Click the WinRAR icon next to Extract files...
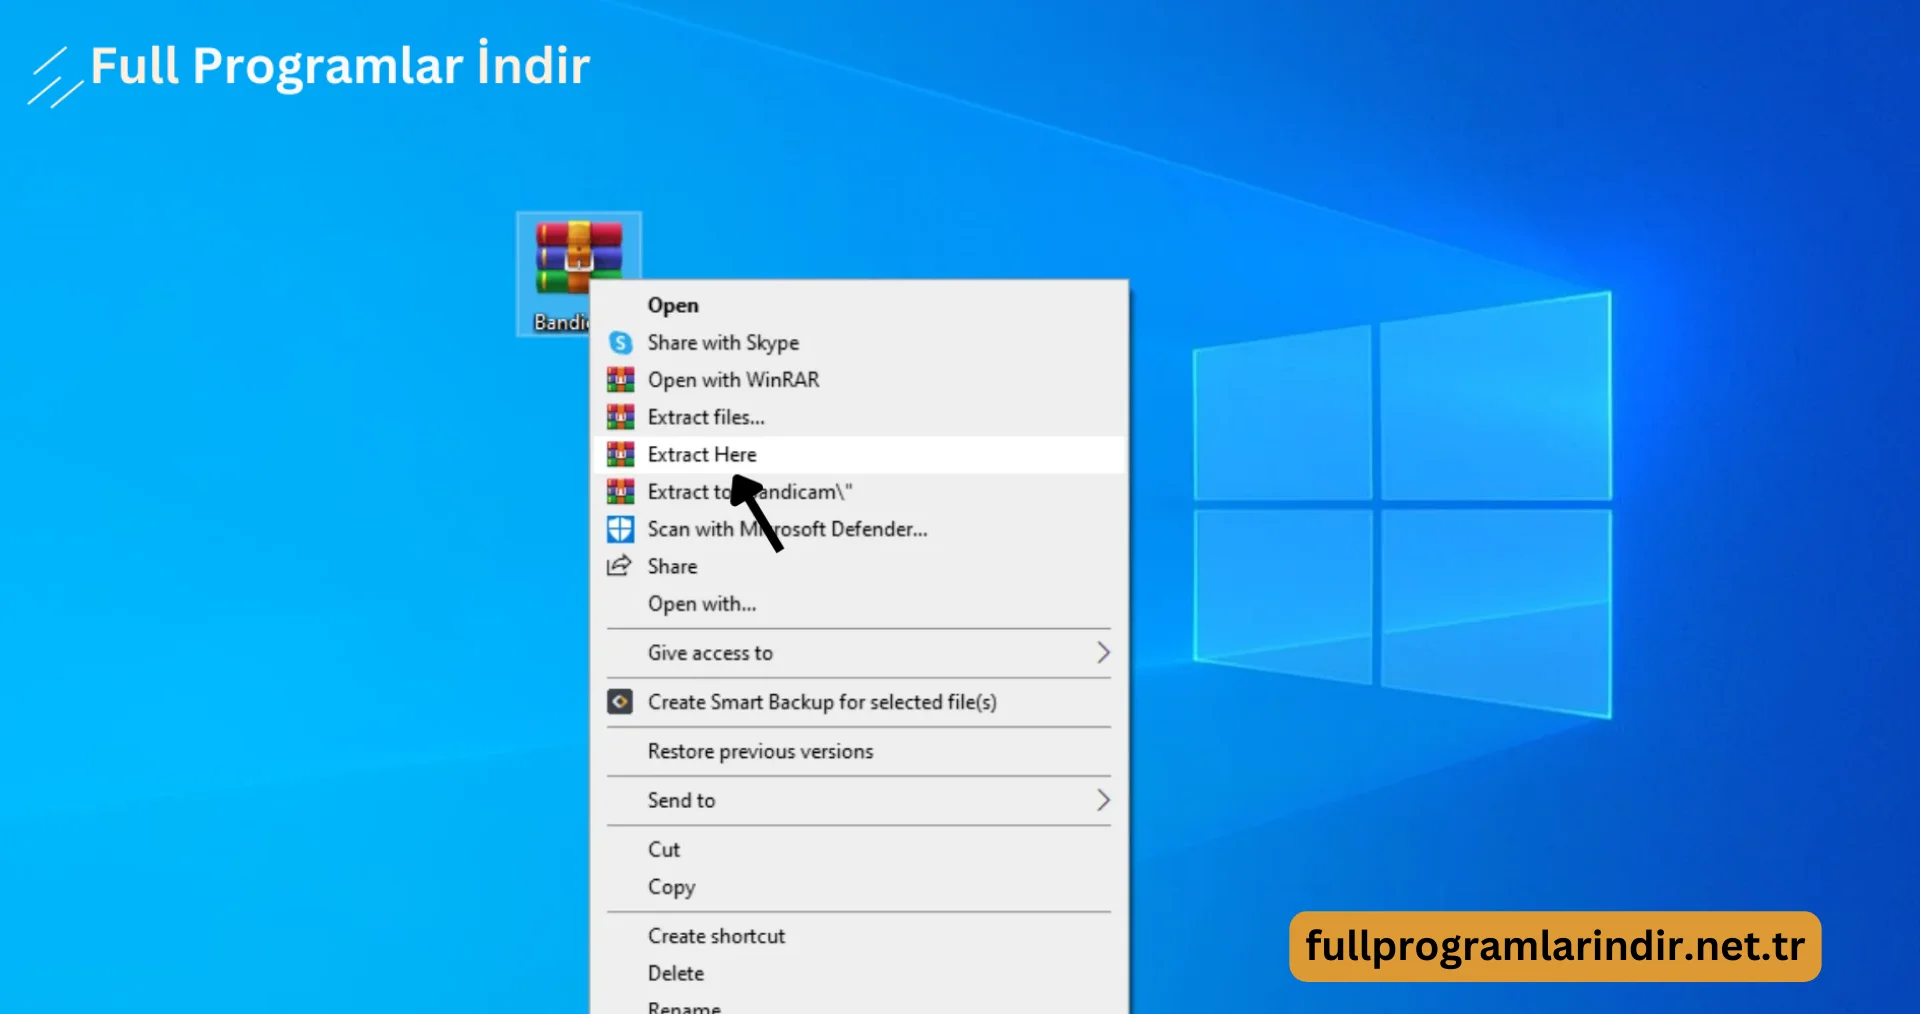Viewport: 1920px width, 1014px height. (620, 417)
